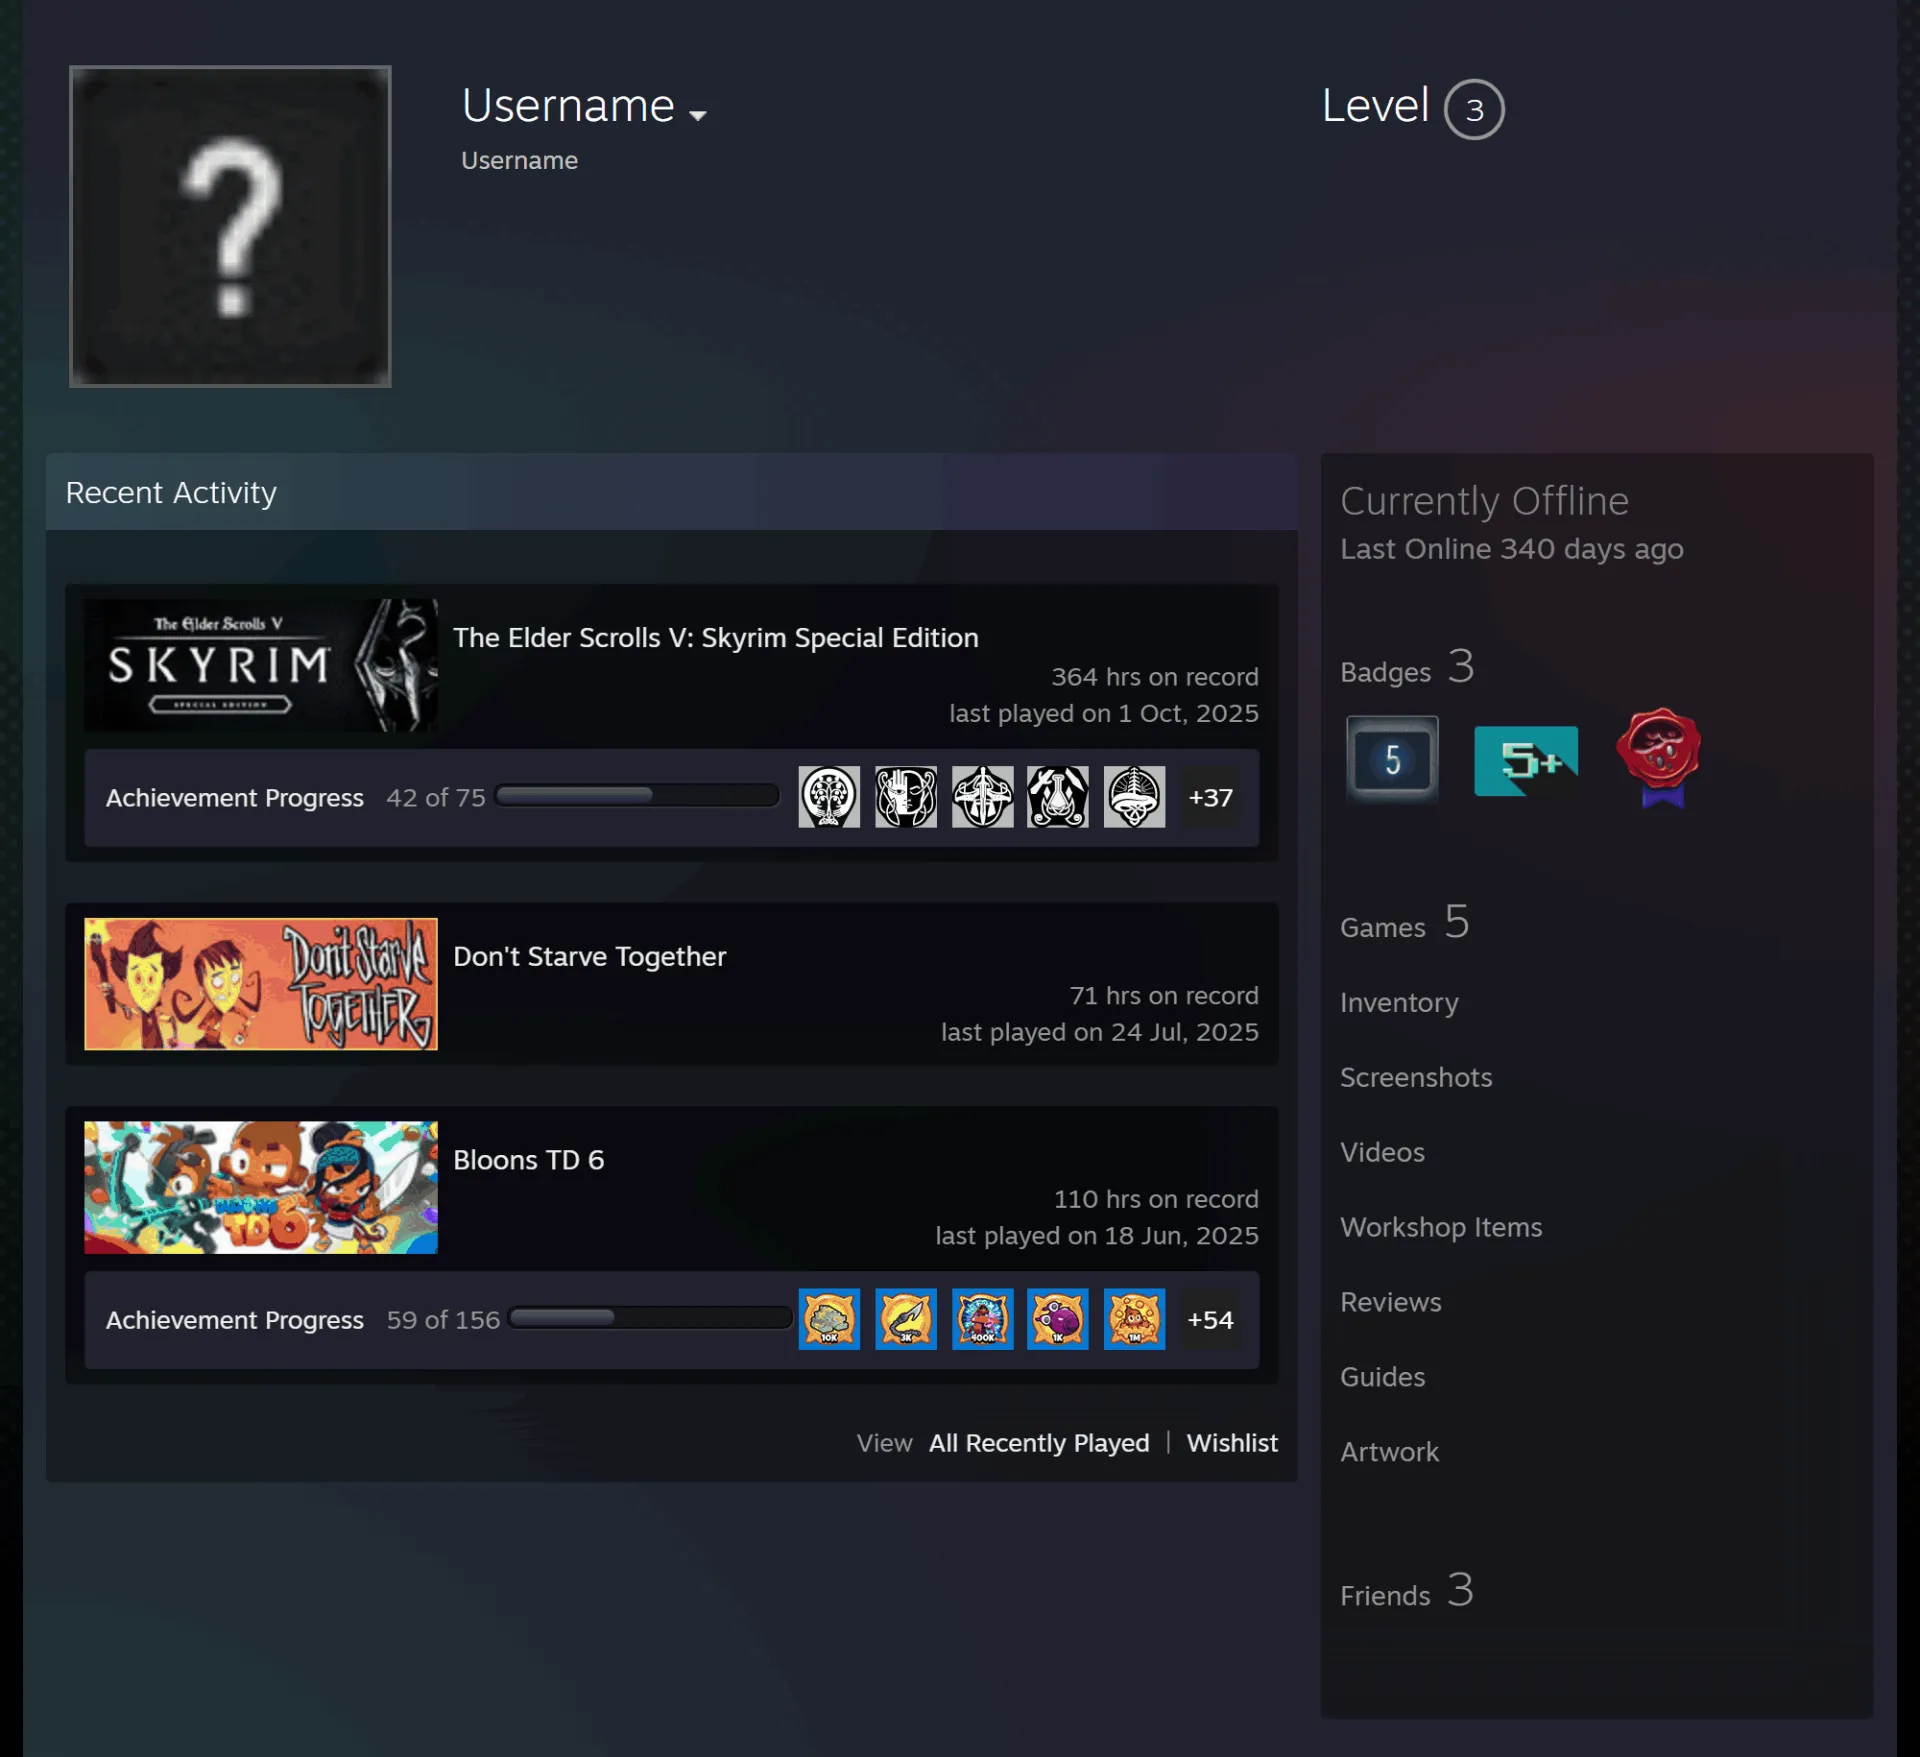Open the Badges section link
This screenshot has height=1757, width=1920.
(x=1408, y=668)
